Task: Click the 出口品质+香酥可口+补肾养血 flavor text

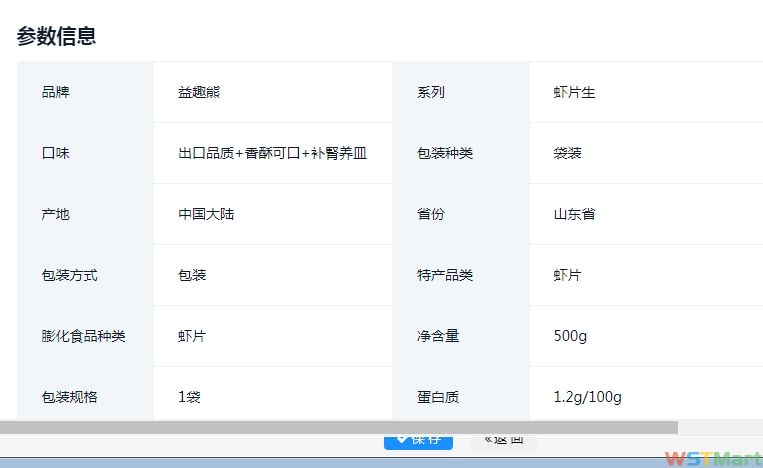Action: (273, 153)
